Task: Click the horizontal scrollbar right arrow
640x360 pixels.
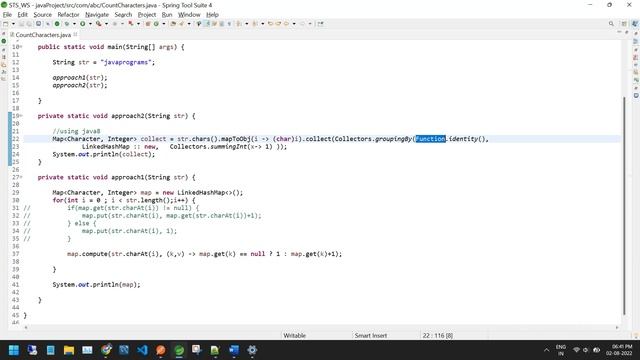Action: click(617, 327)
